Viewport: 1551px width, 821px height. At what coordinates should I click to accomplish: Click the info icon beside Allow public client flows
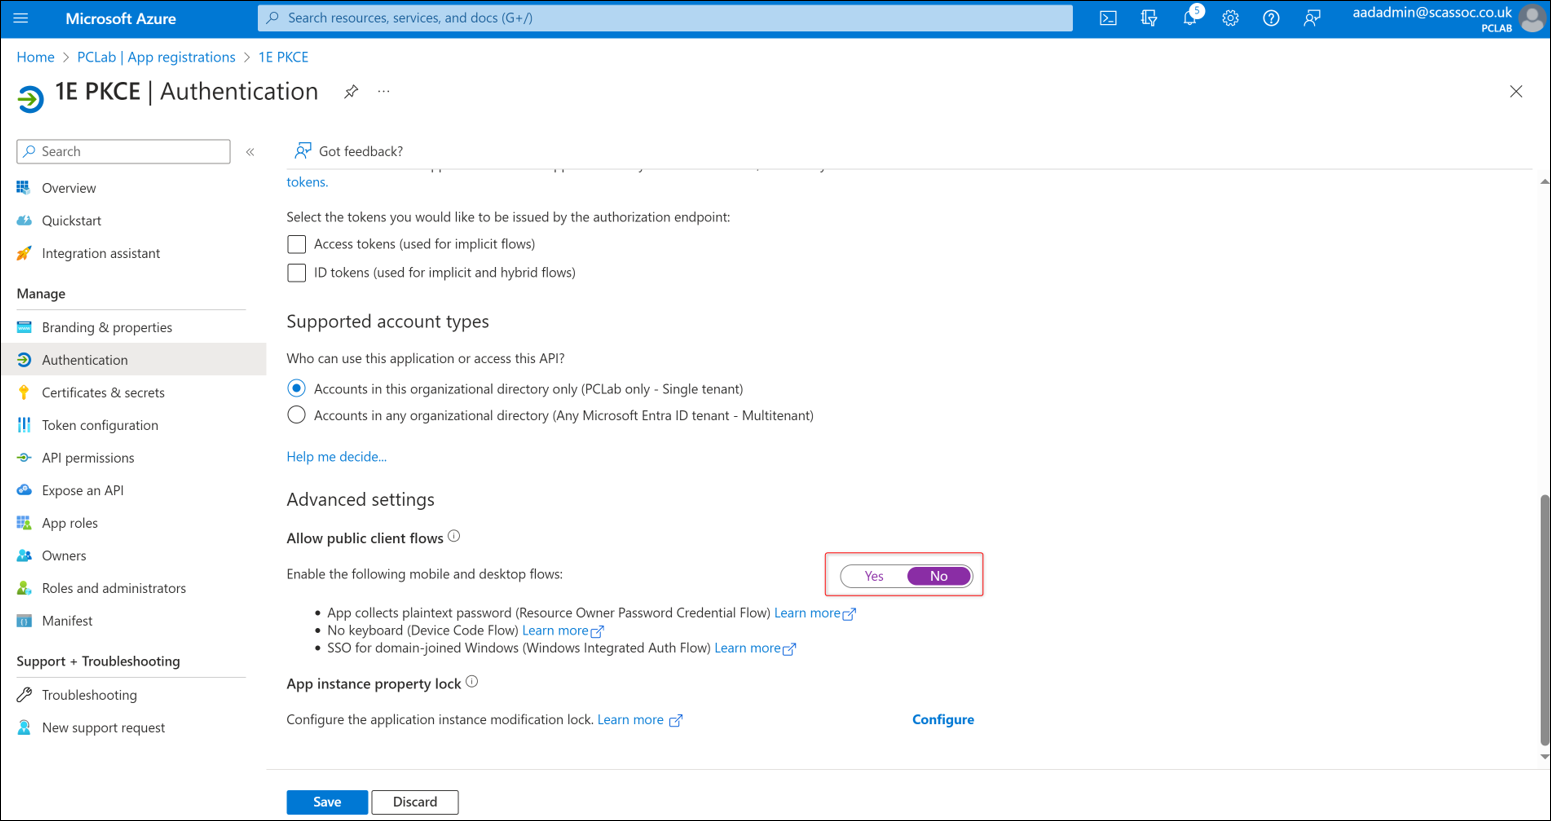(x=454, y=537)
